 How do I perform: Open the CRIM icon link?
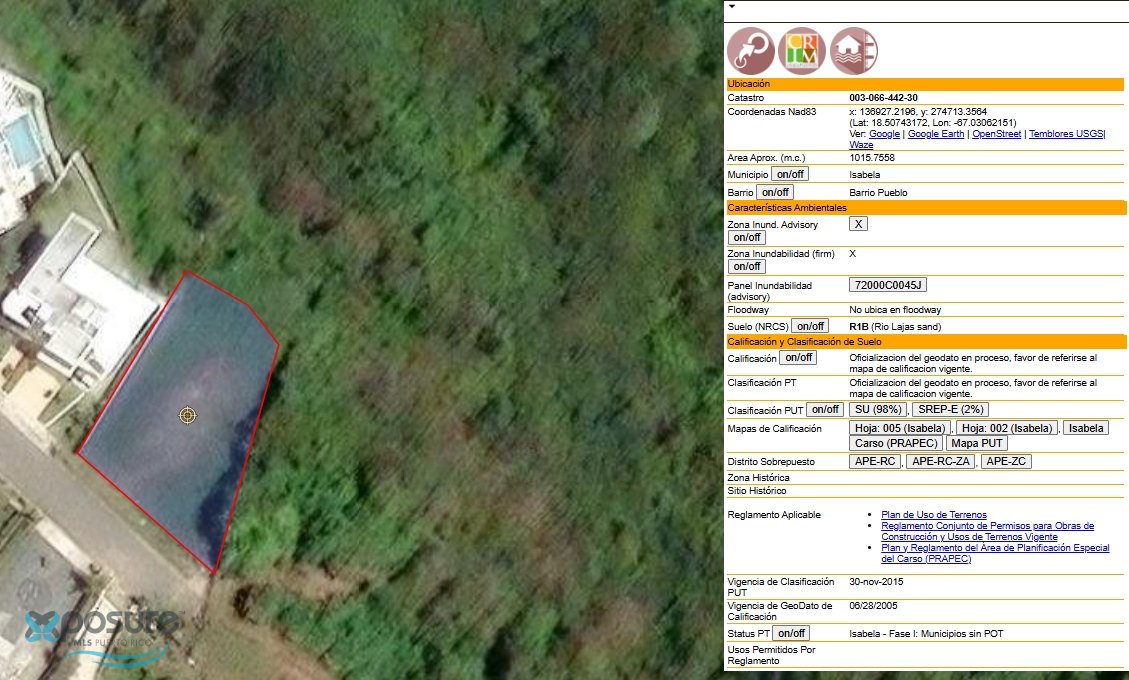802,50
